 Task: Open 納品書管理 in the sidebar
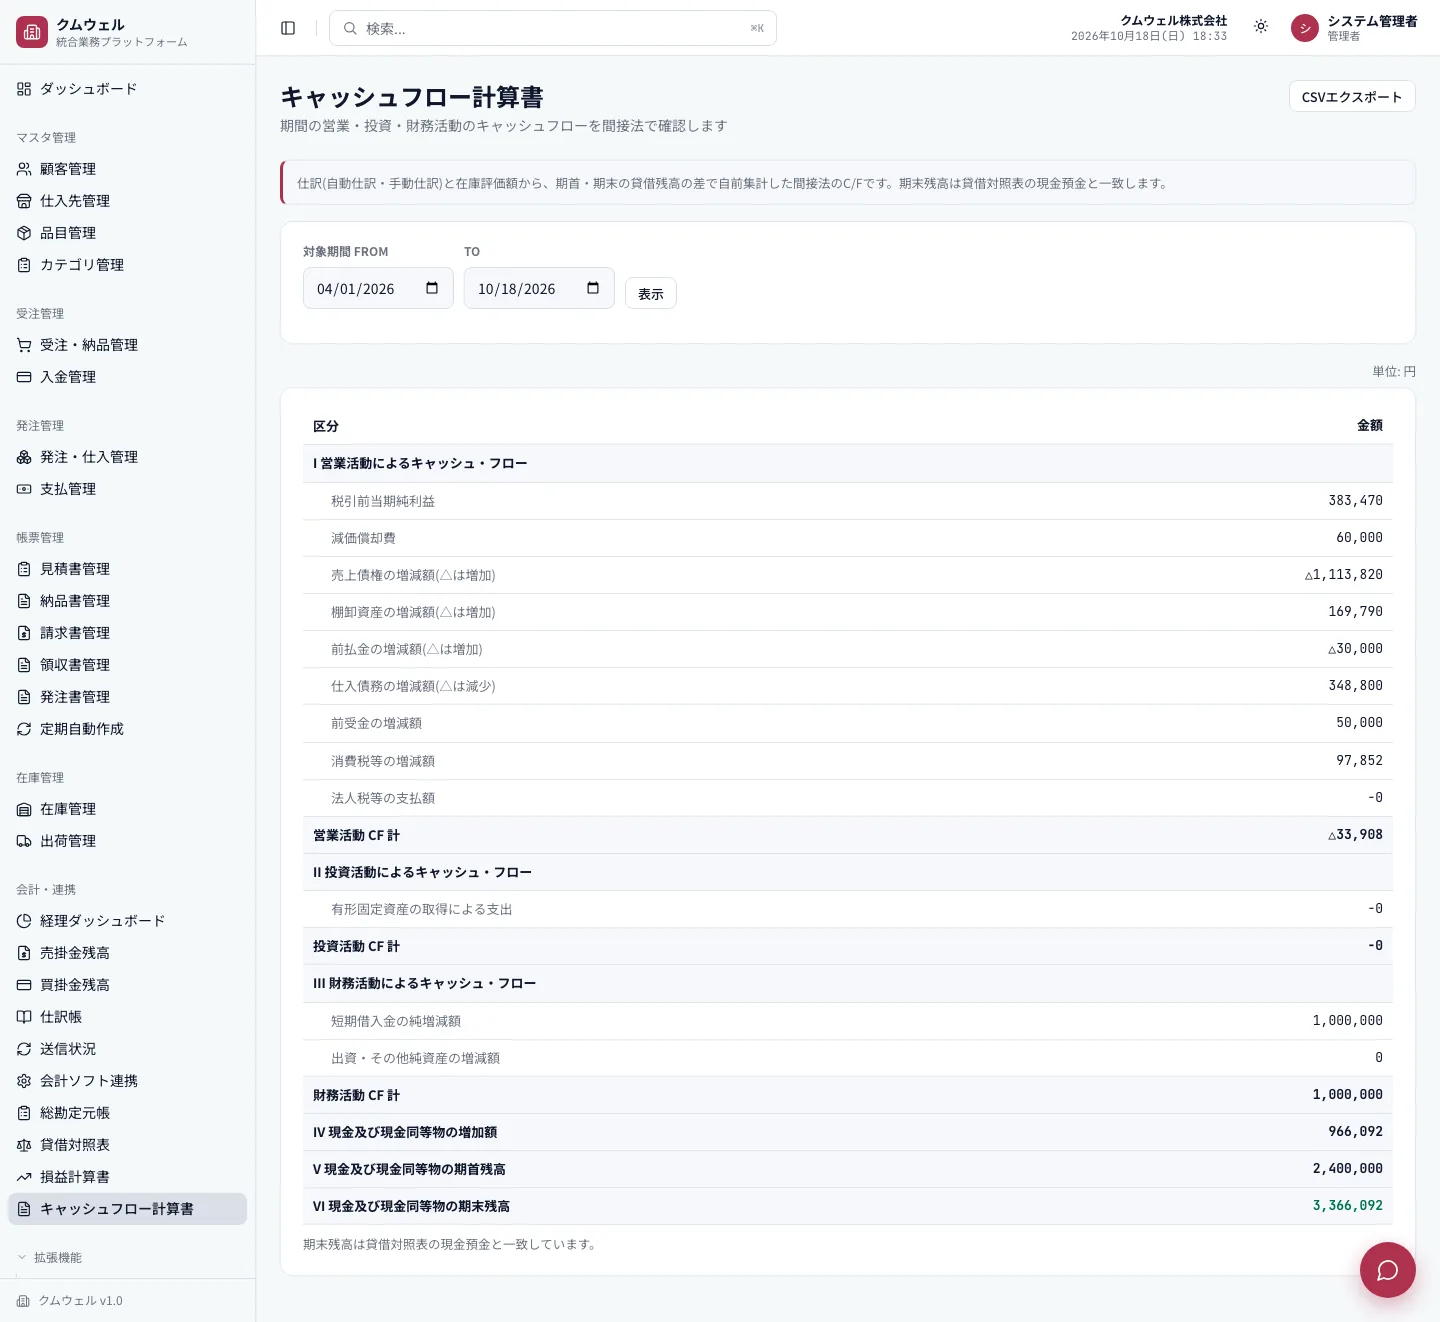(127, 601)
